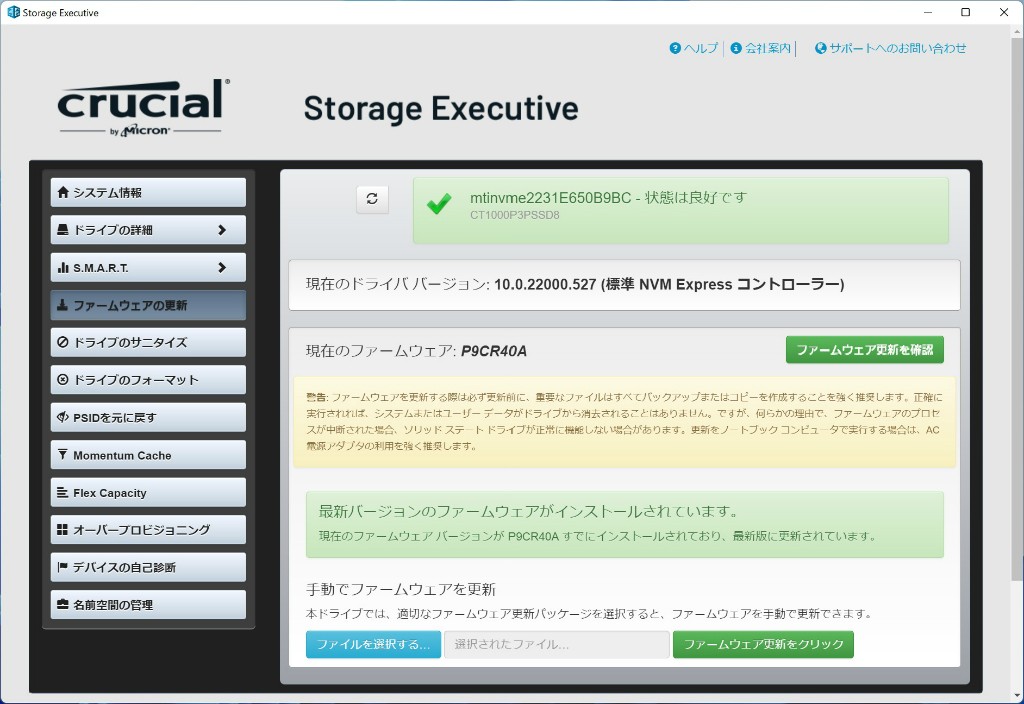1024x704 pixels.
Task: Open サポートへのお問い合わせ link
Action: coord(897,48)
